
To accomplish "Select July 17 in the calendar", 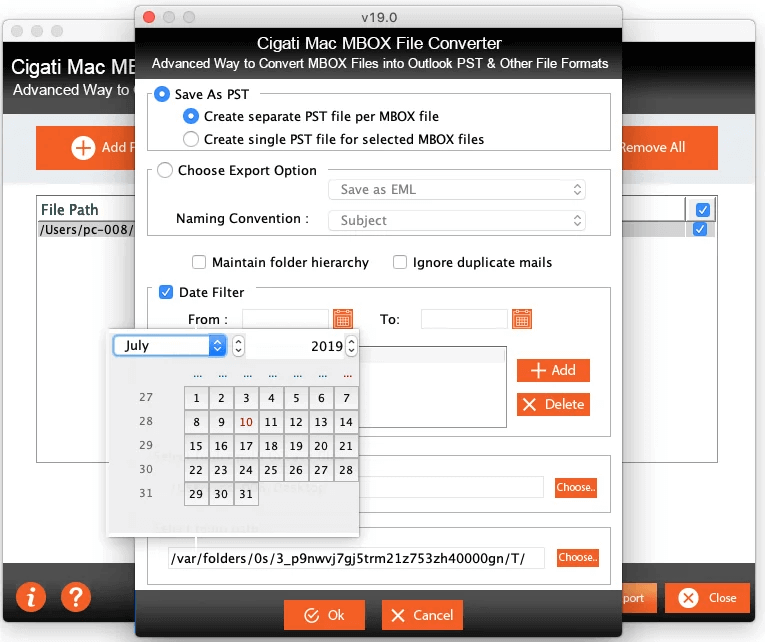I will [x=246, y=446].
